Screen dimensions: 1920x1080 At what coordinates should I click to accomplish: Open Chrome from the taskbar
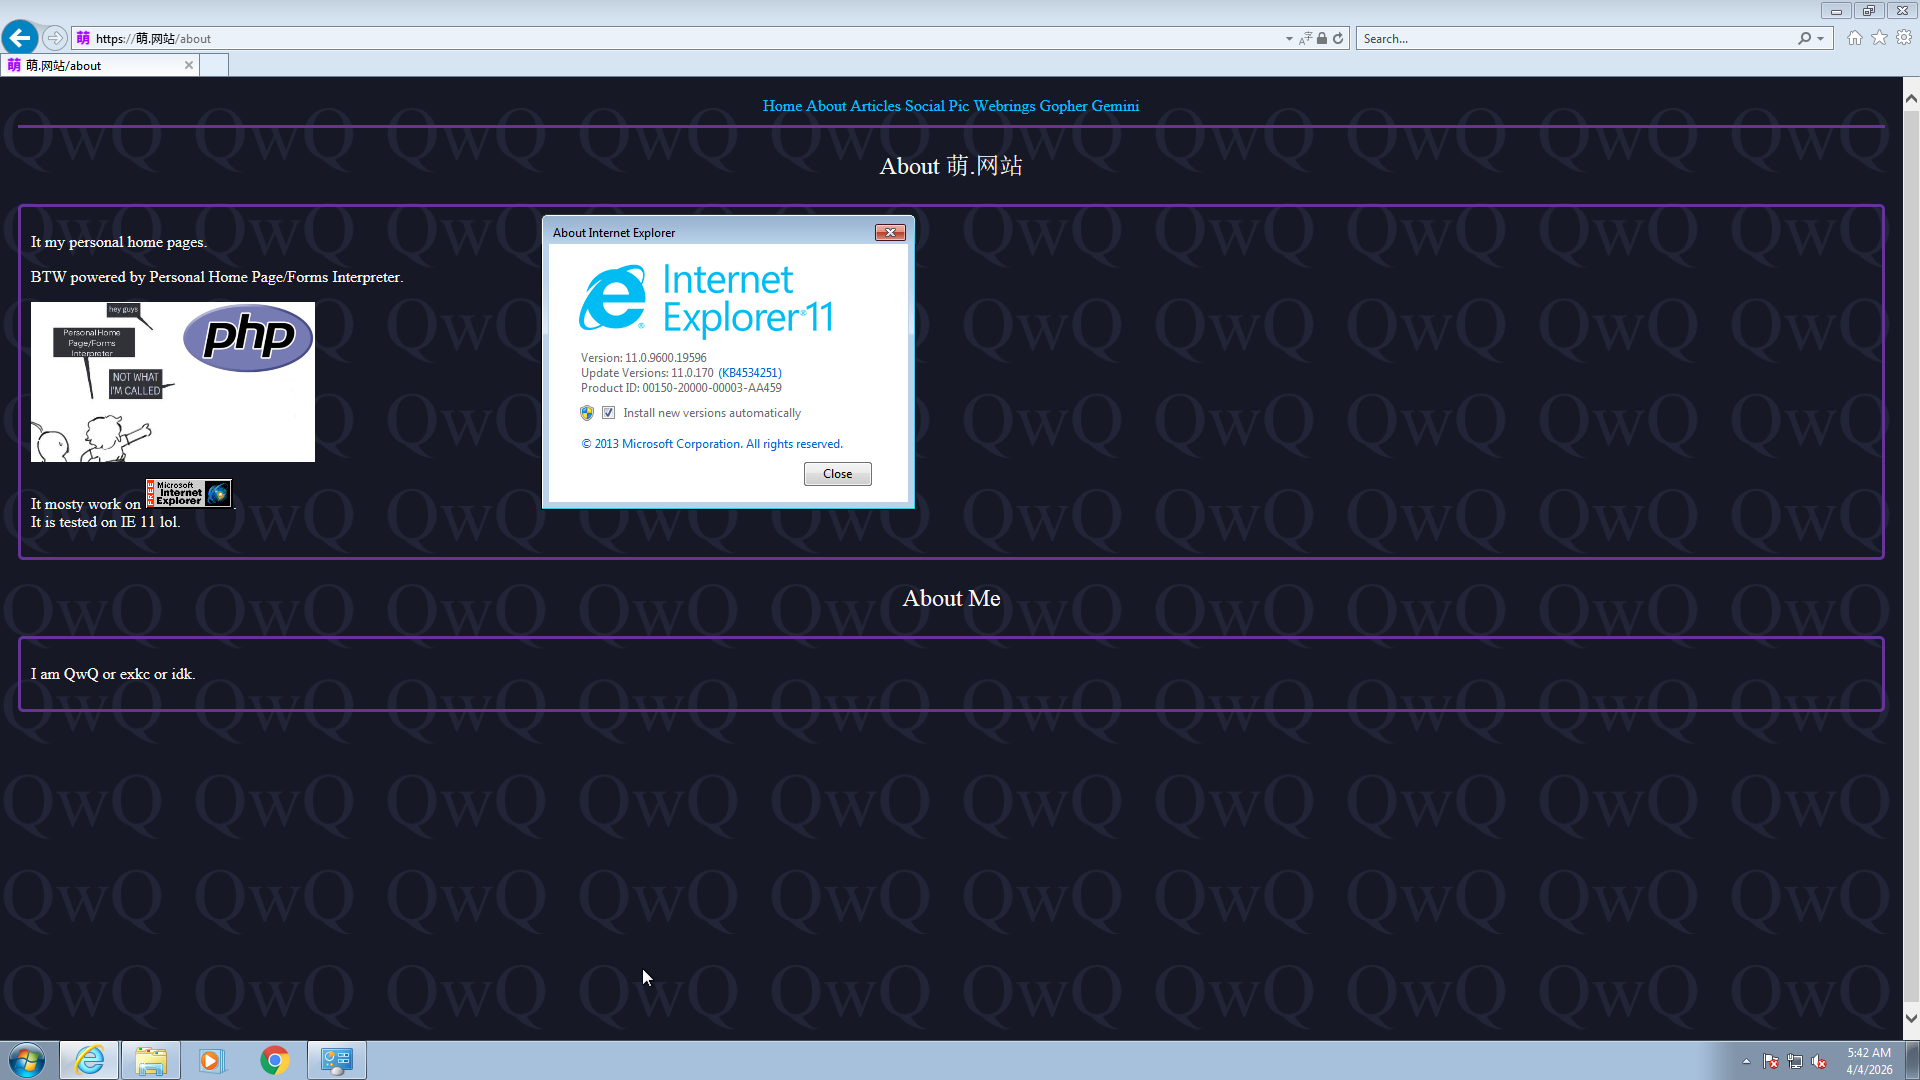click(x=274, y=1060)
